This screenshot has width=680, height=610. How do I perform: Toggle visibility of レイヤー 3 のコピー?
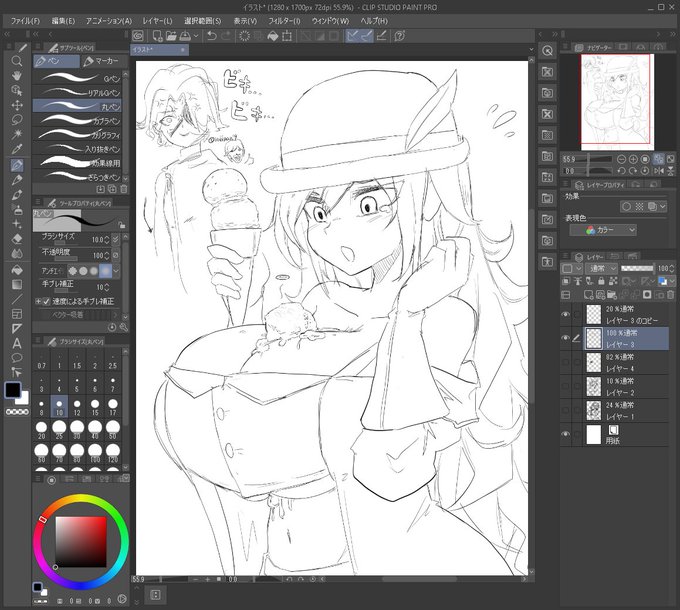tap(565, 314)
